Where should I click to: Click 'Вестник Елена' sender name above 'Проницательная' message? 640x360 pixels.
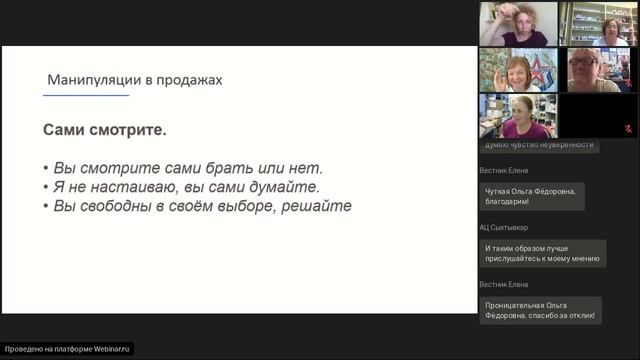tap(504, 284)
